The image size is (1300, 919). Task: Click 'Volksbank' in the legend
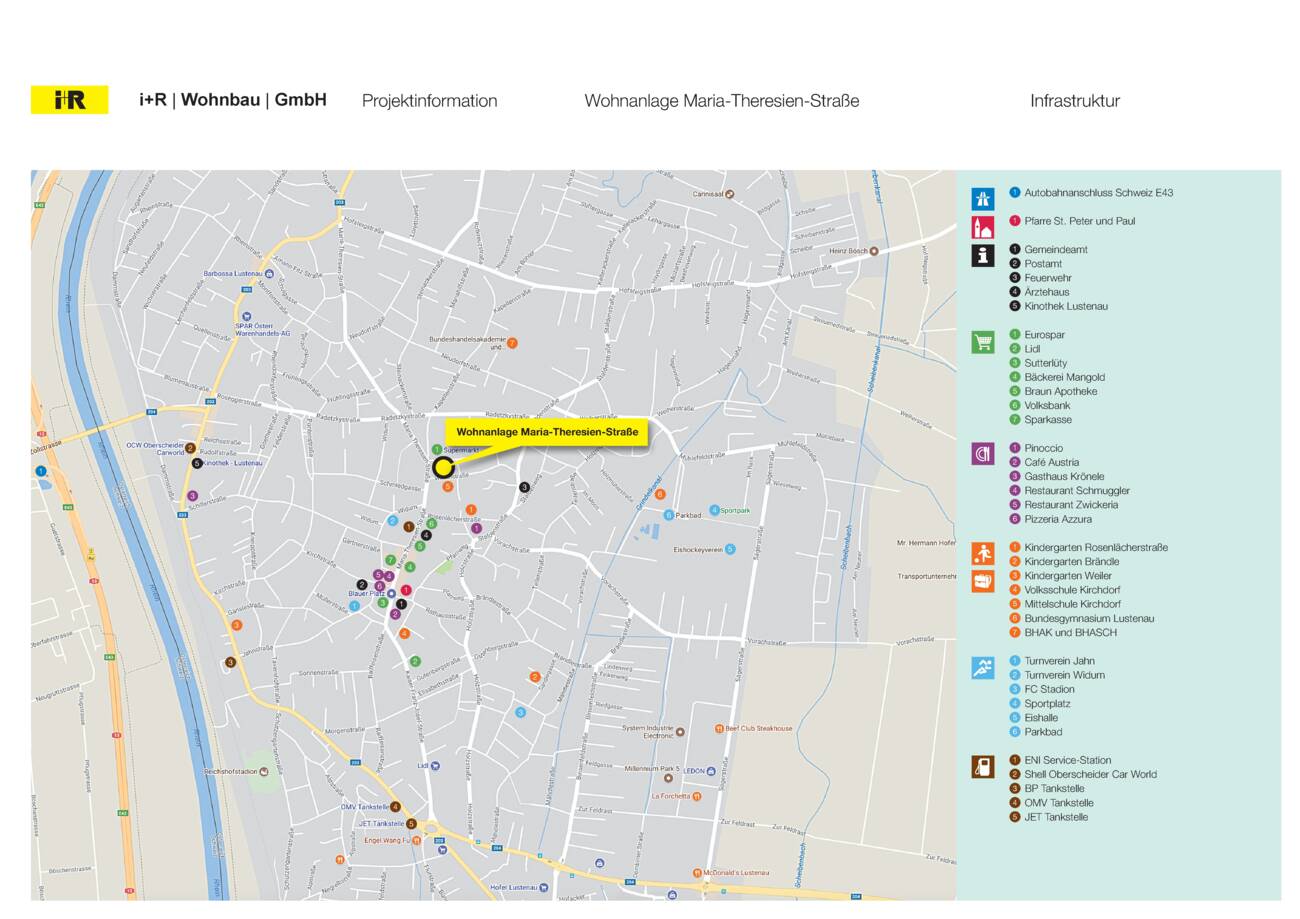[1047, 405]
